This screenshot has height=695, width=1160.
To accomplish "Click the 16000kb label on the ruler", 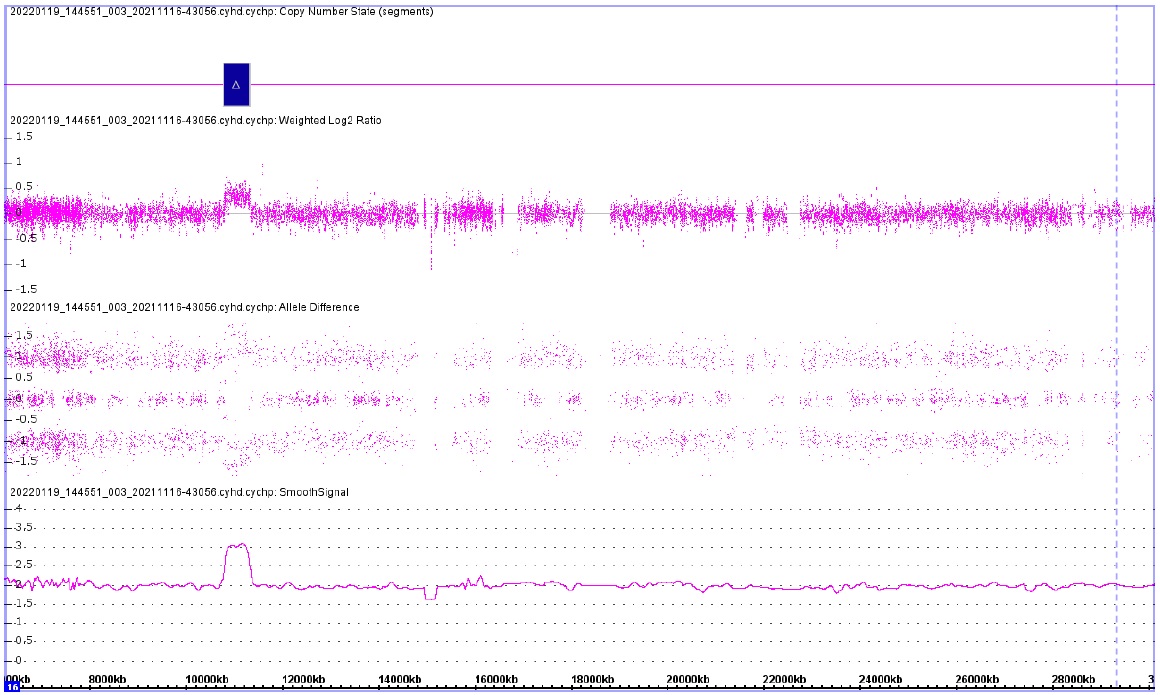I will 496,680.
